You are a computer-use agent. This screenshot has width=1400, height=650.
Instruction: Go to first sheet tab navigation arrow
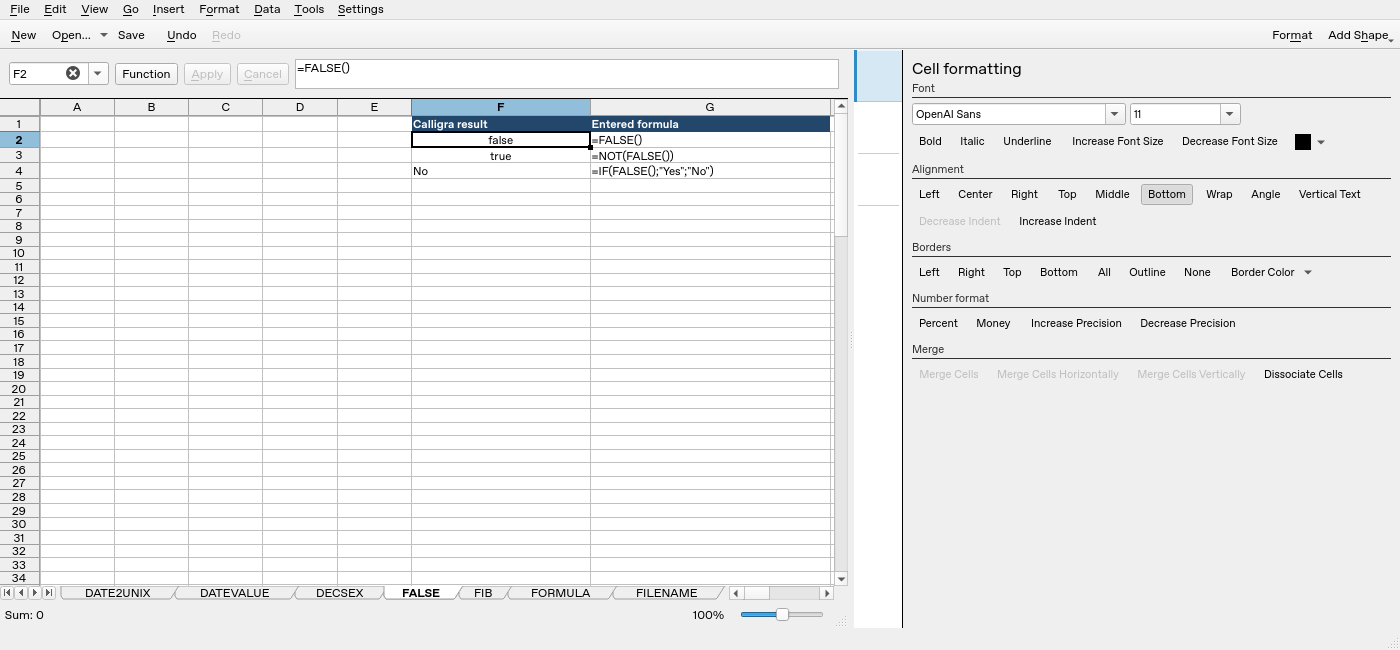click(8, 593)
